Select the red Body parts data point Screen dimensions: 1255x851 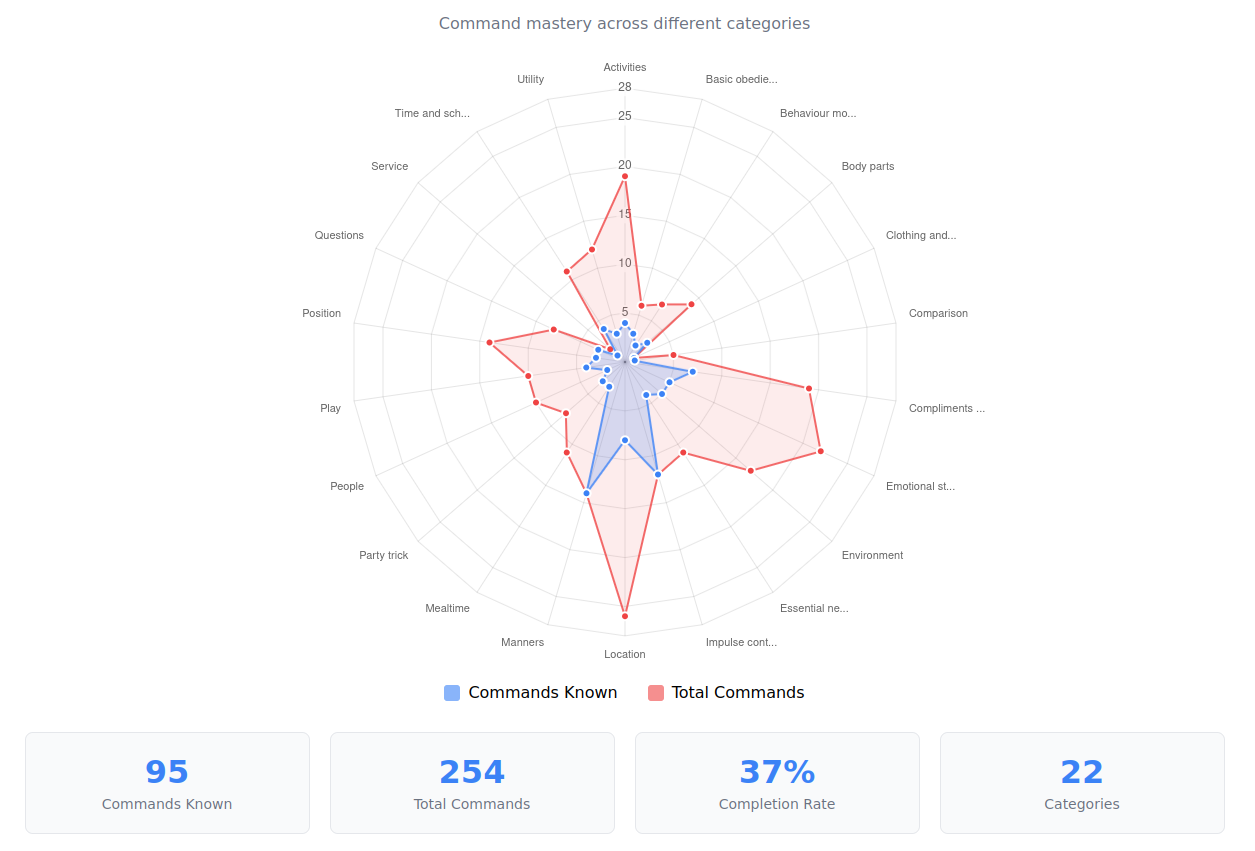coord(691,304)
